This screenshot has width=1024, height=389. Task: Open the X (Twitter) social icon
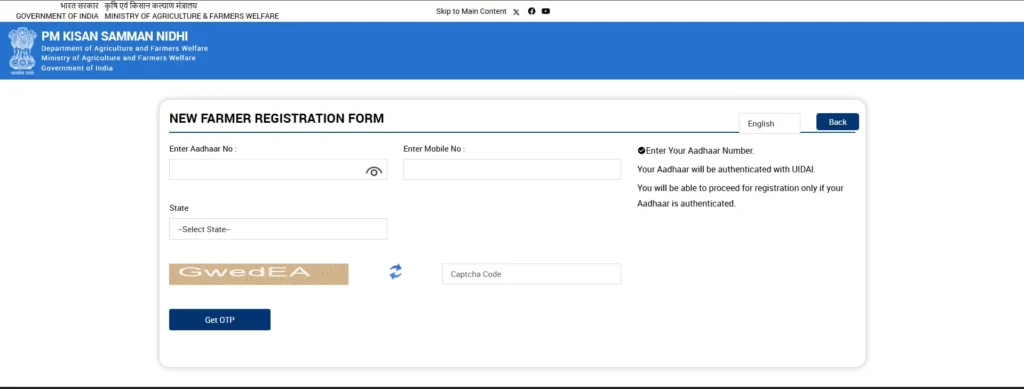(x=516, y=12)
